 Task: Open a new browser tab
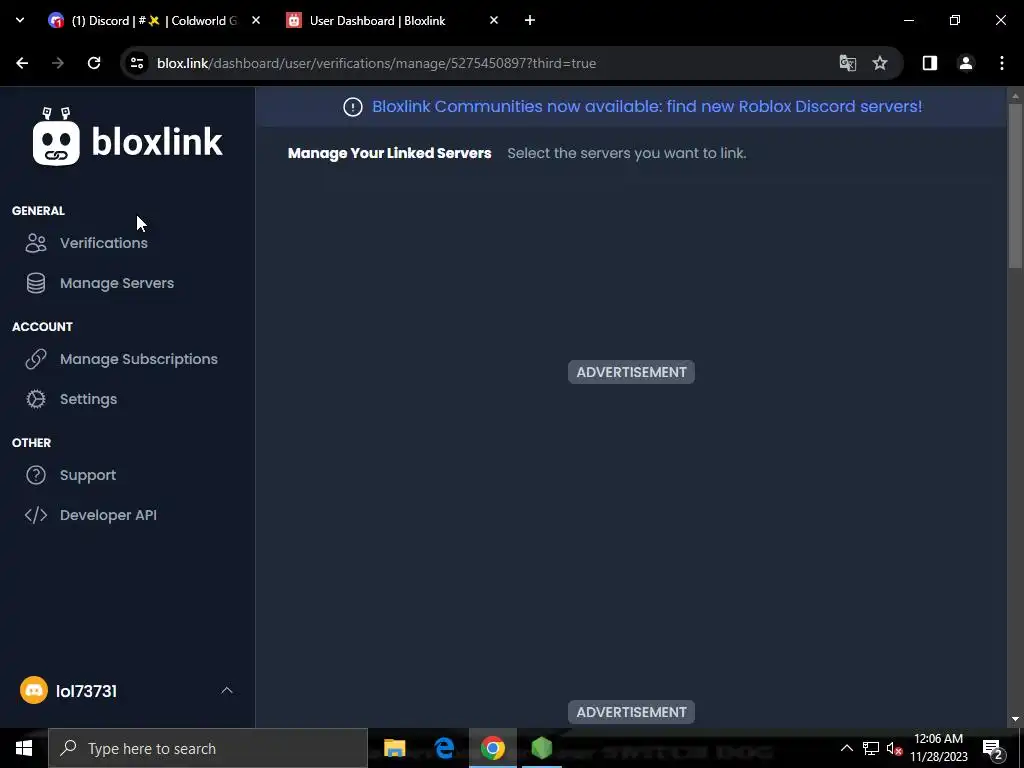click(530, 20)
